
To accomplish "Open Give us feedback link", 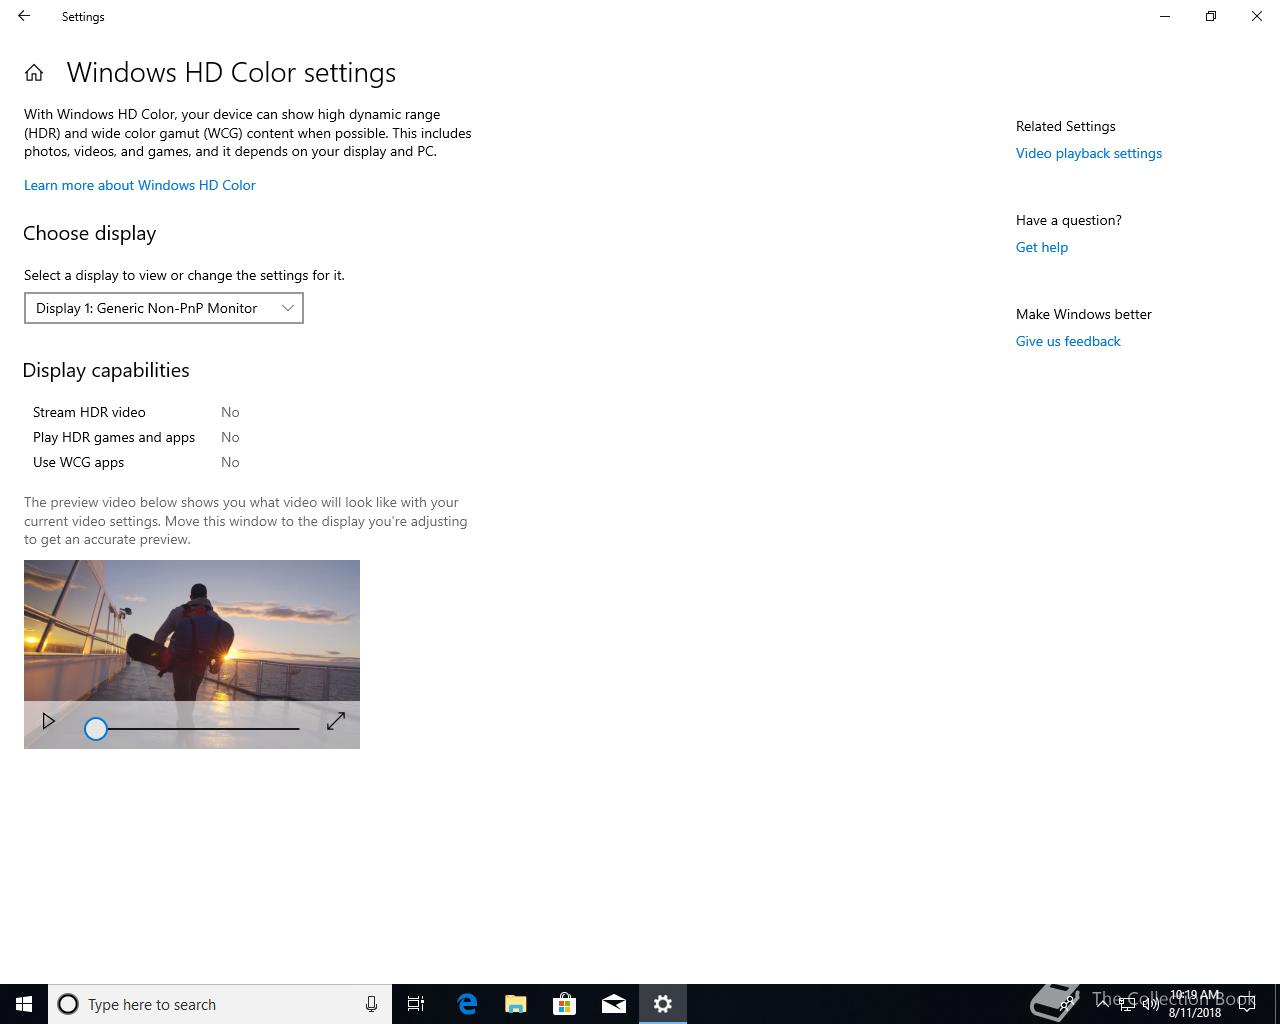I will (x=1068, y=341).
